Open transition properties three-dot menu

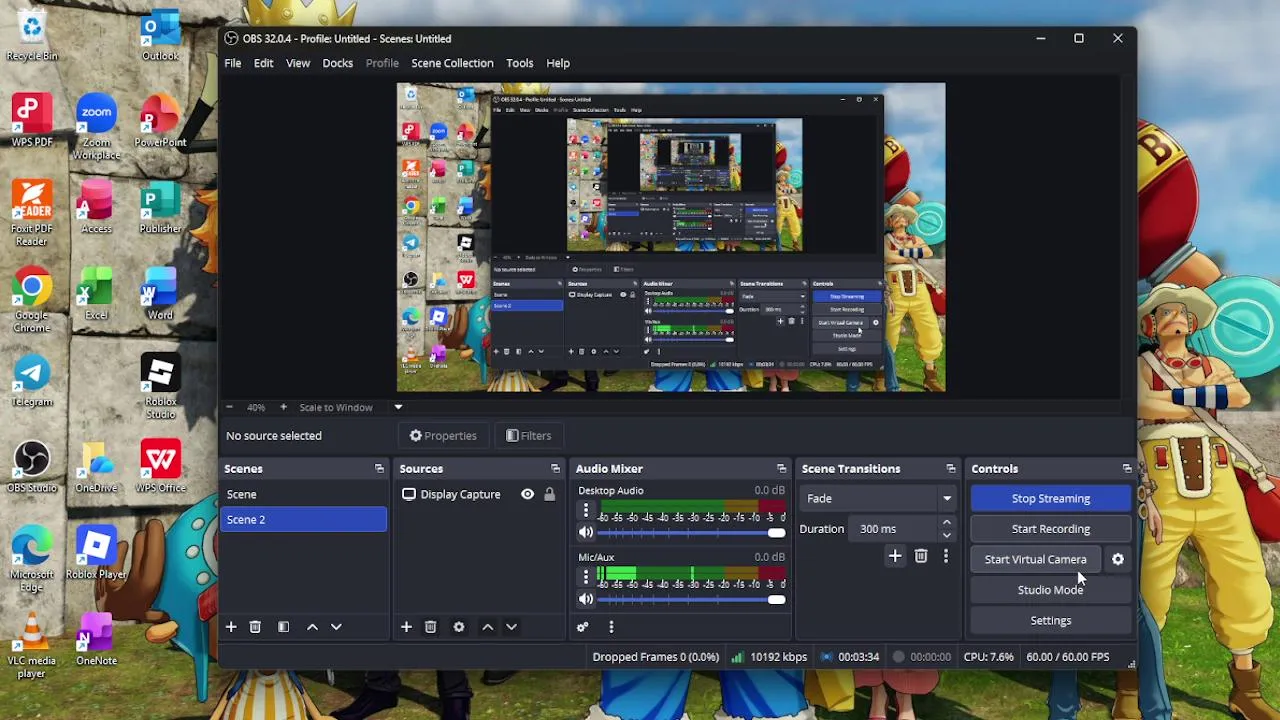pos(946,556)
